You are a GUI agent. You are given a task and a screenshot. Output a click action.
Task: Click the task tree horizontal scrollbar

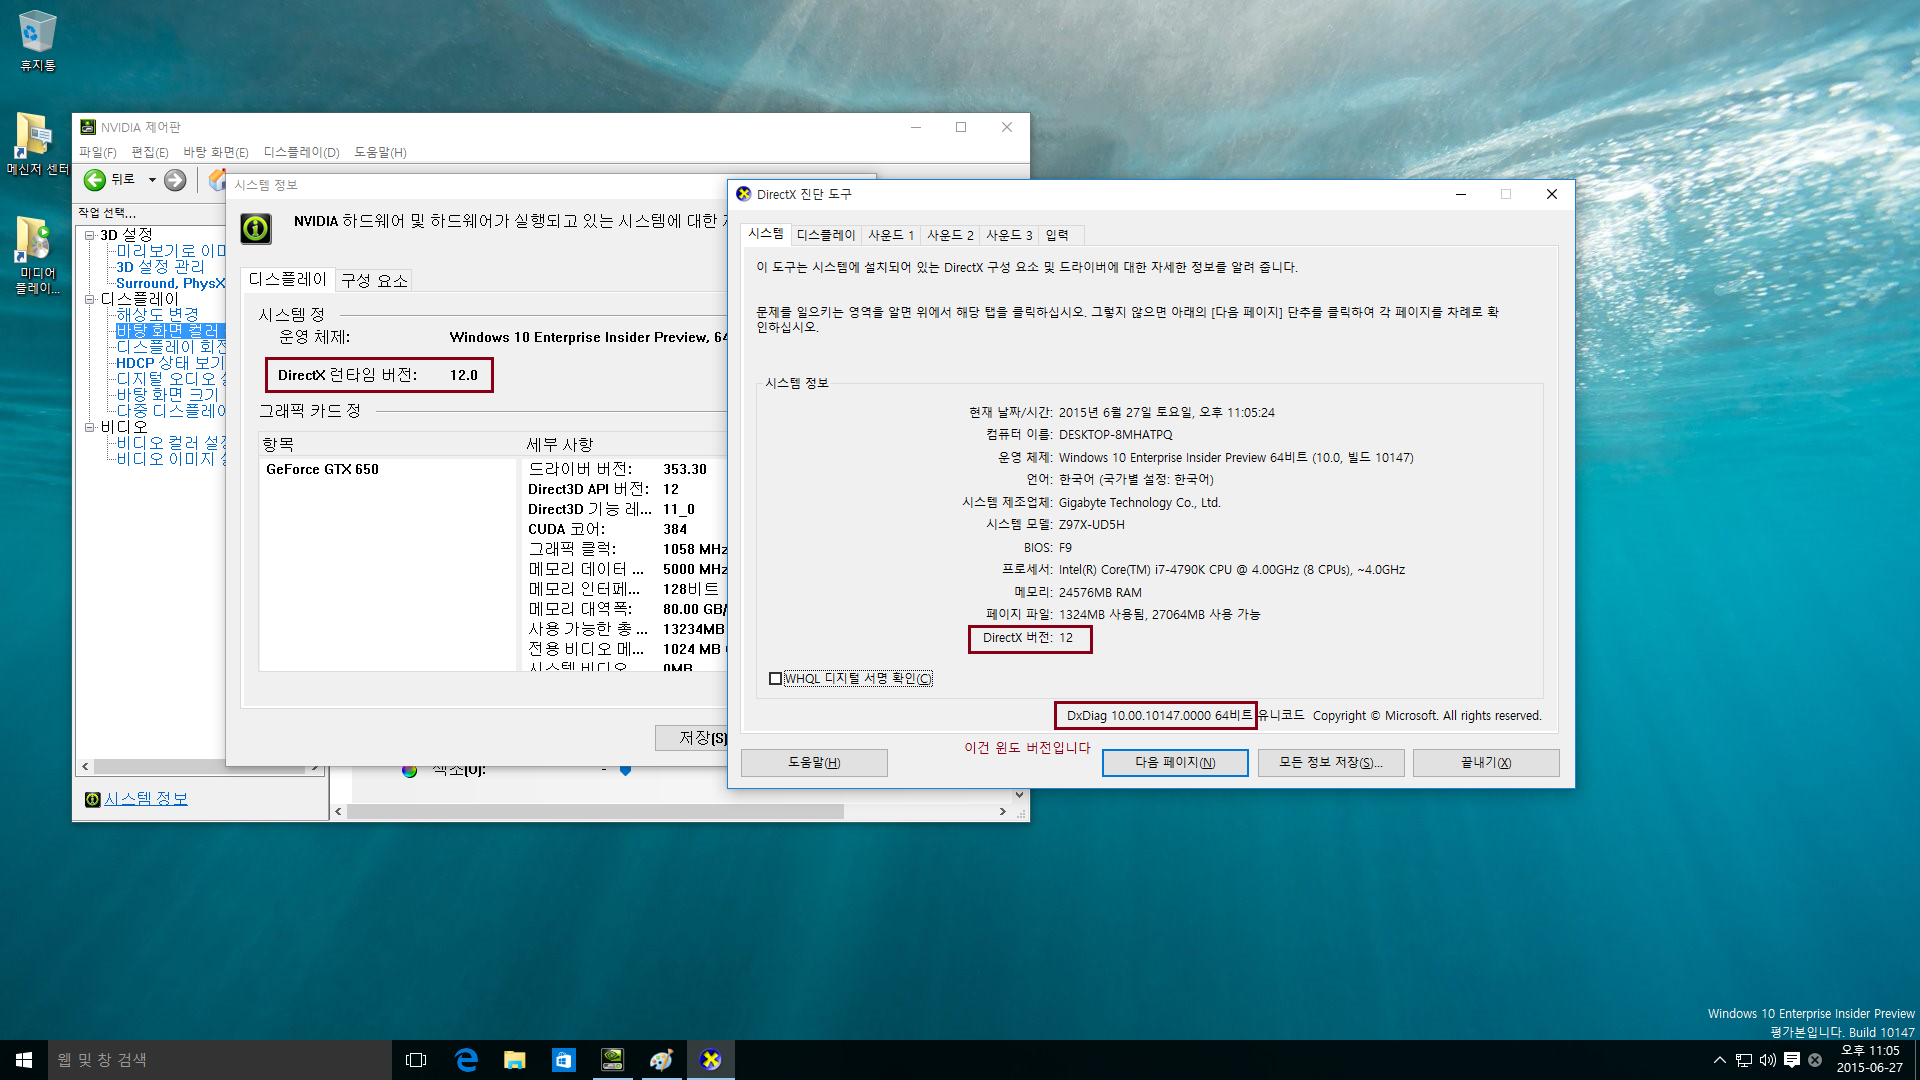point(200,767)
